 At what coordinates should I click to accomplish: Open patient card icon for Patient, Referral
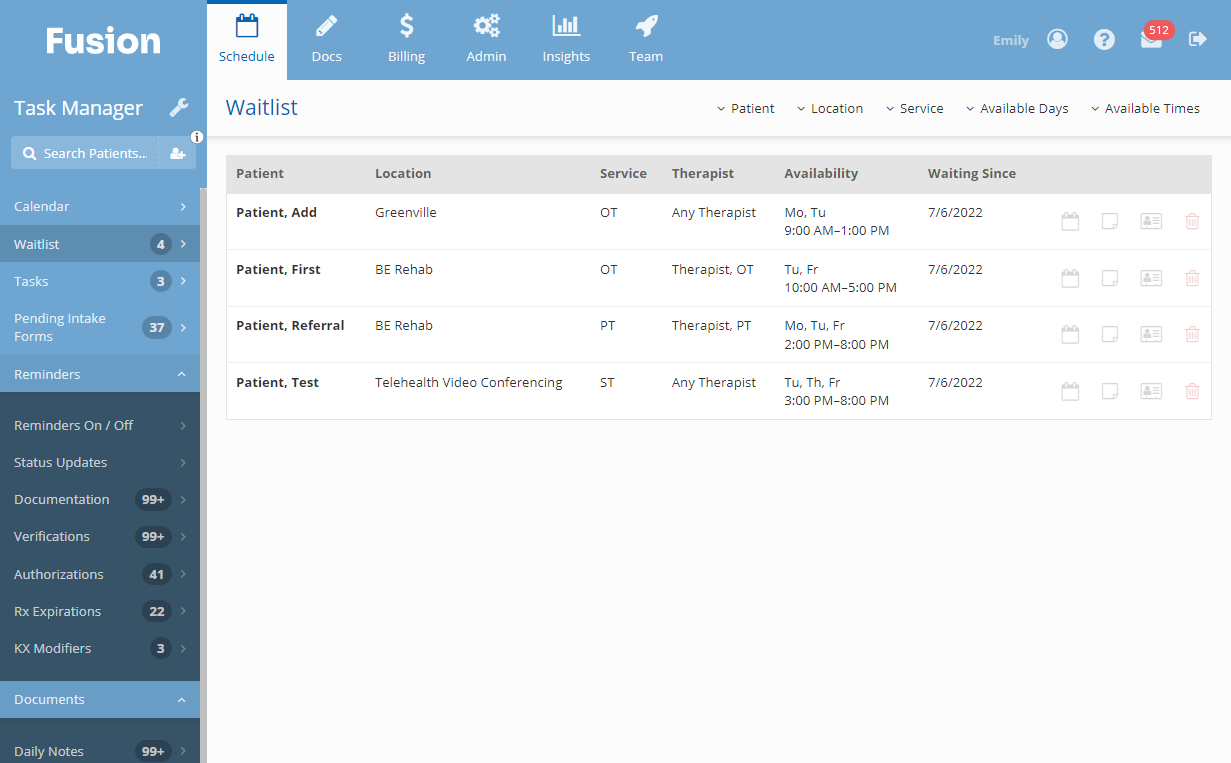coord(1151,334)
